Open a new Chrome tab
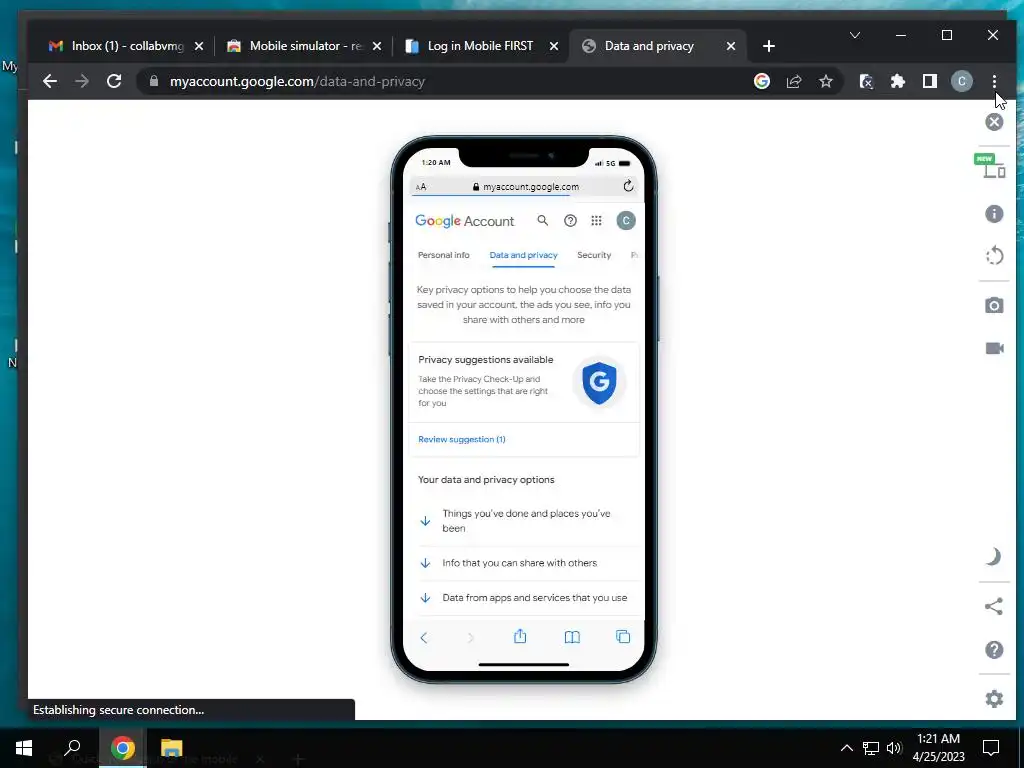 point(769,46)
